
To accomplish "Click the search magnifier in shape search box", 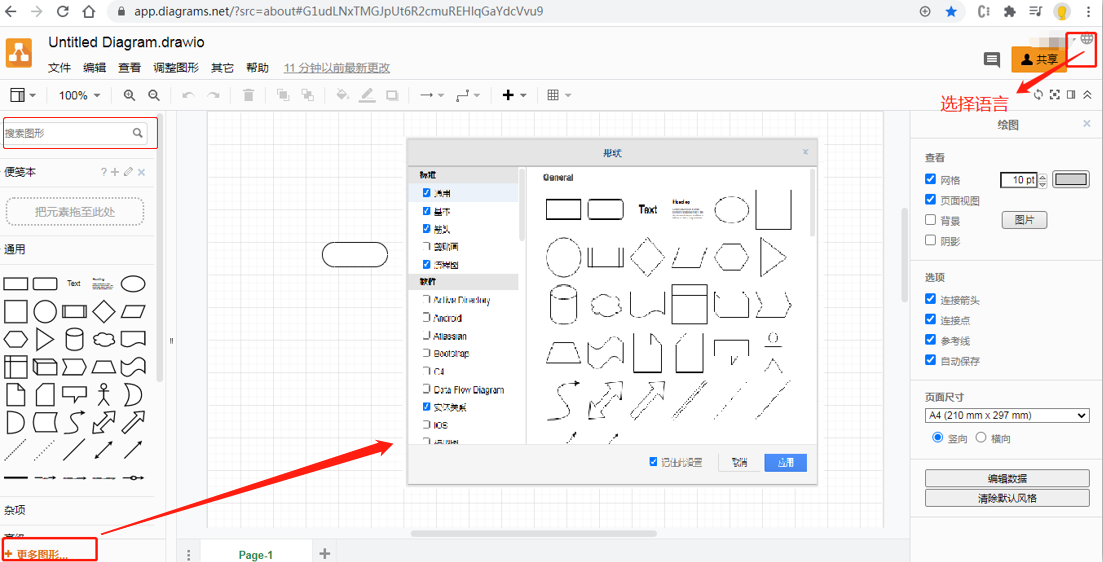I will [x=138, y=132].
